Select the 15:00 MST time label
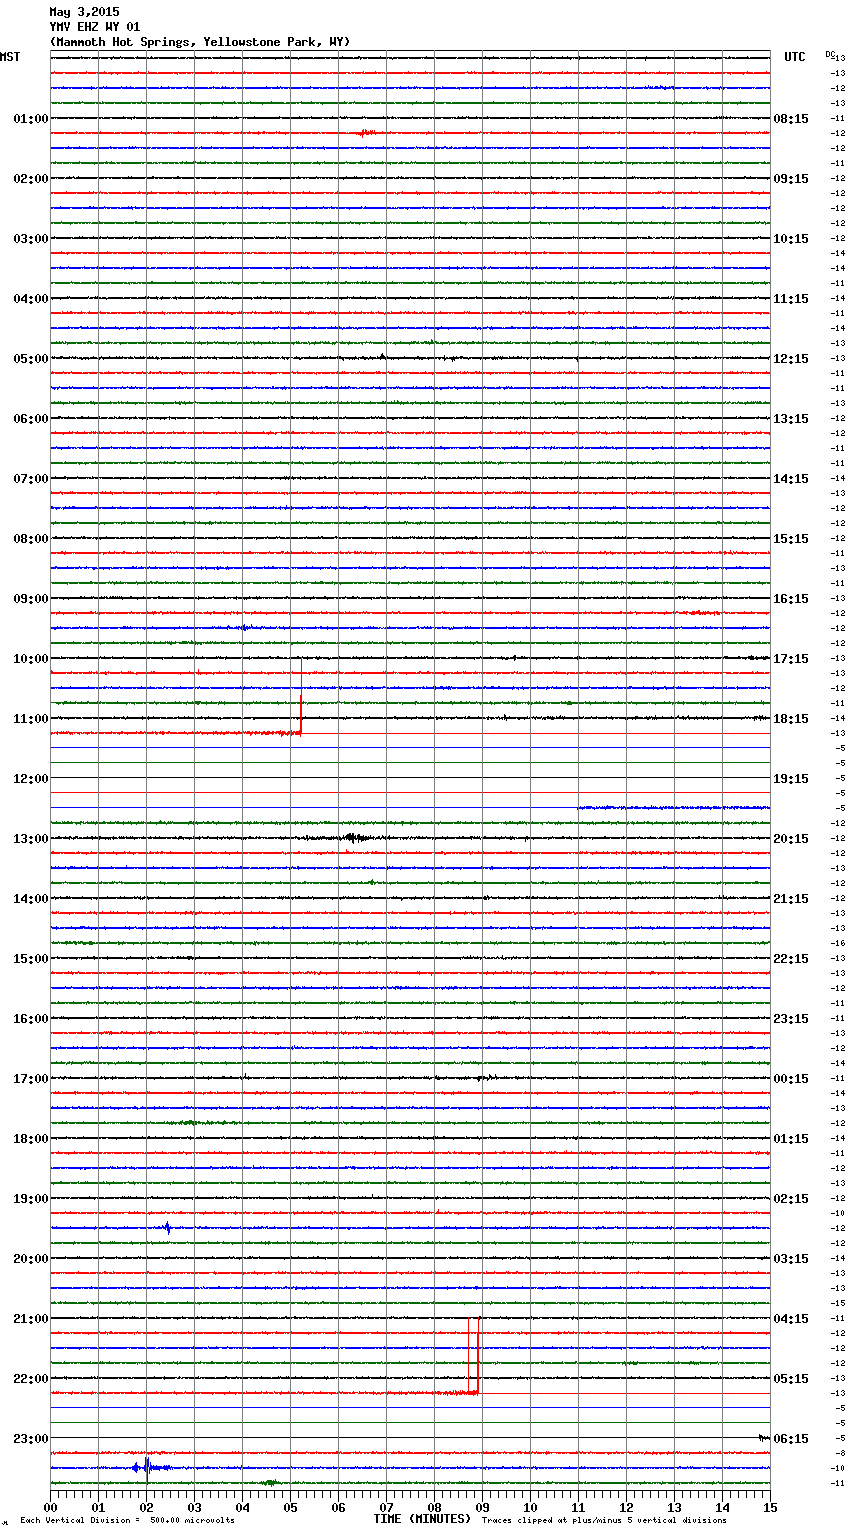 (x=31, y=959)
